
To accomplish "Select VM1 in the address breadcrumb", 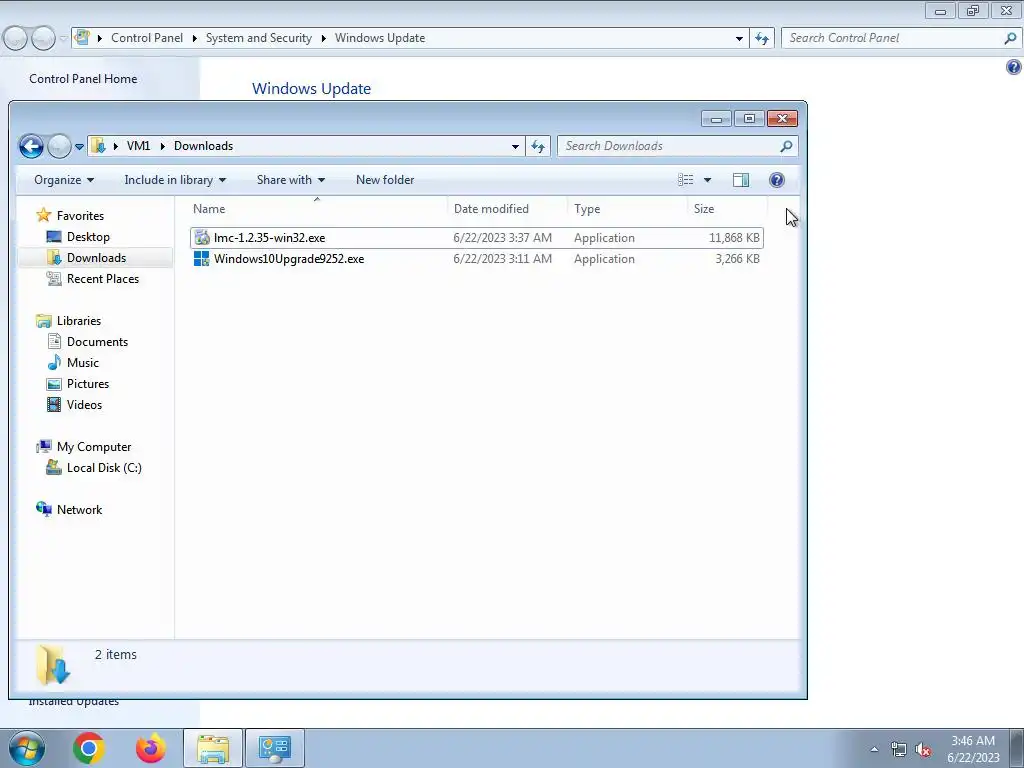I will click(138, 146).
